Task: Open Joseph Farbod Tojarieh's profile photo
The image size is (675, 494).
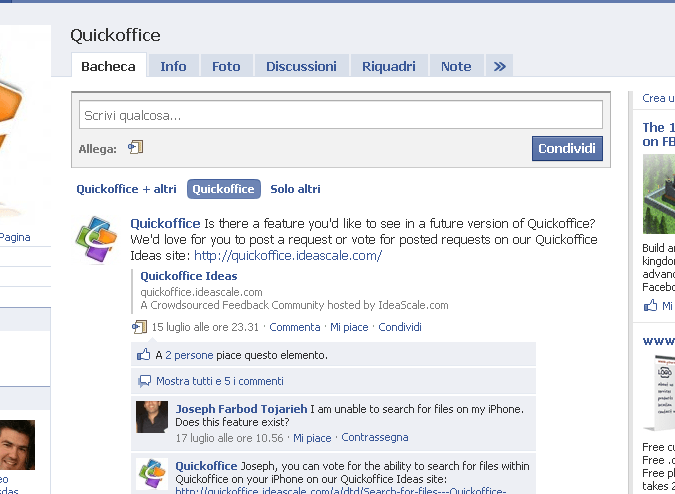Action: coord(152,417)
